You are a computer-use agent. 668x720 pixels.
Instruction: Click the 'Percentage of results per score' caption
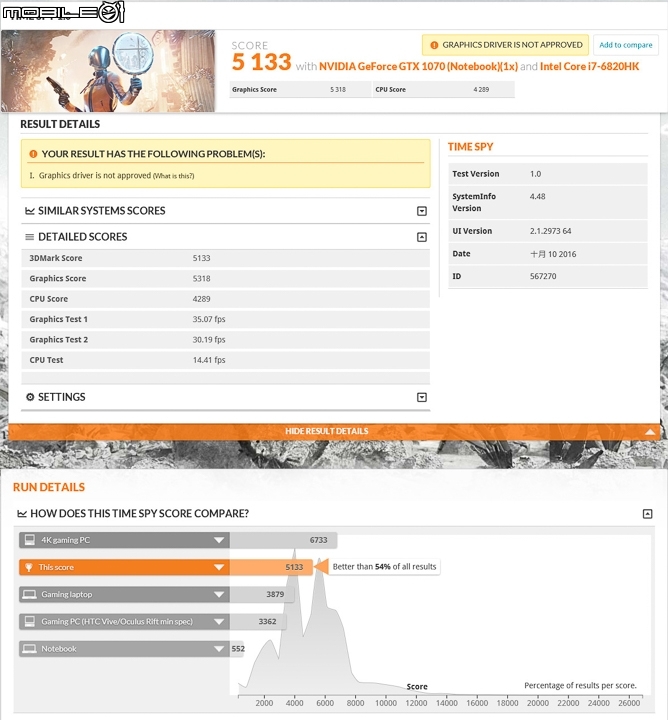pos(580,686)
